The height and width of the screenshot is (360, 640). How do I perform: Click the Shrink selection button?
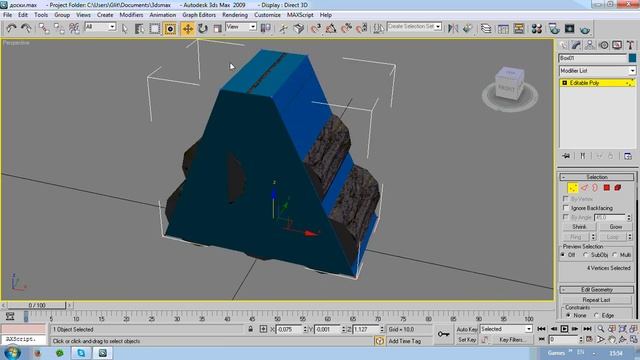tap(579, 227)
